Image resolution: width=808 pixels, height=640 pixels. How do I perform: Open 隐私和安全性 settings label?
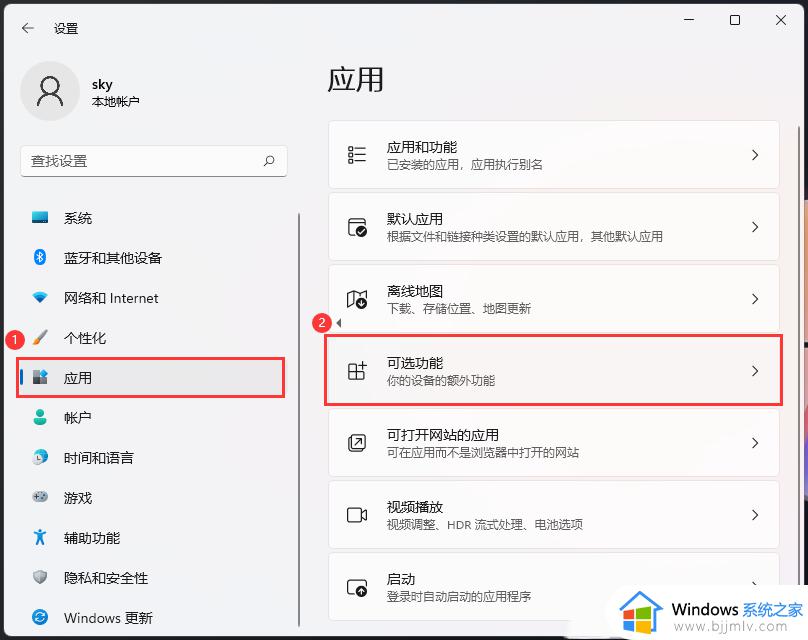106,578
